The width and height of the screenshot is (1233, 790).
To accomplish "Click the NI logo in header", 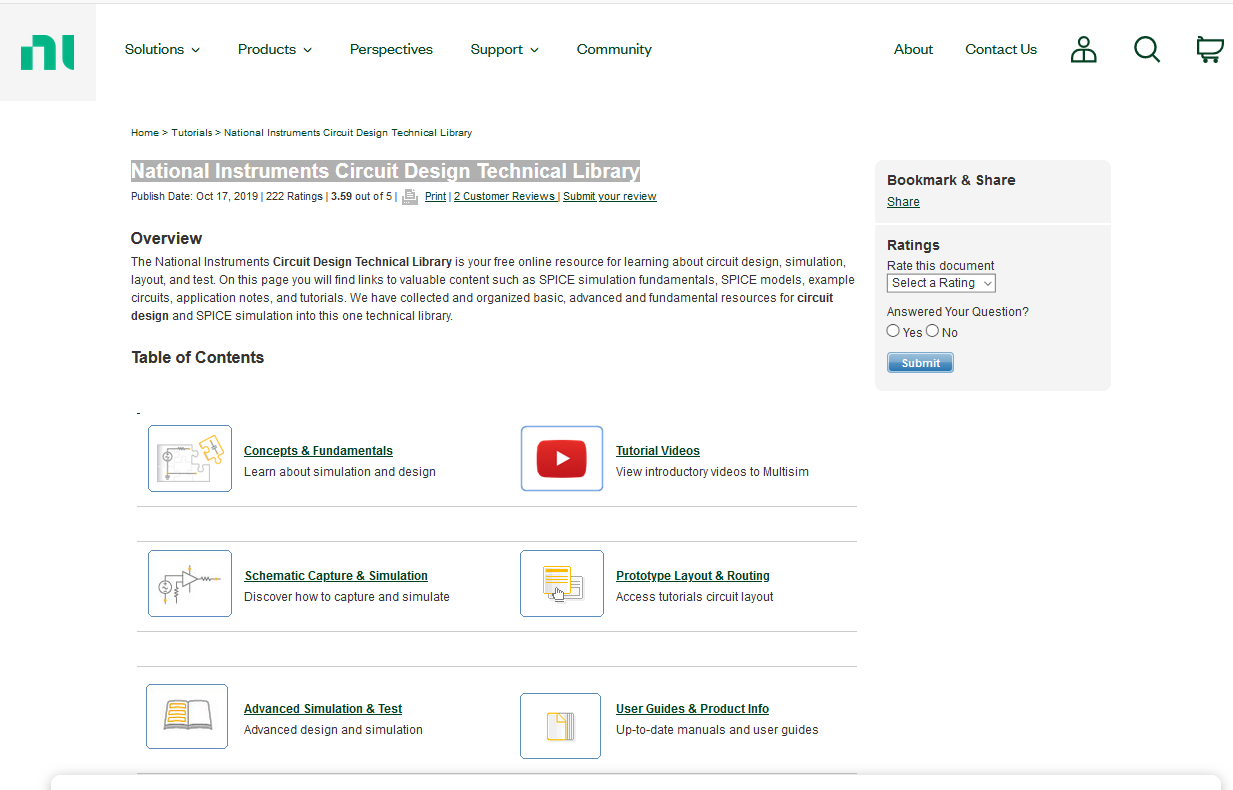I will [47, 52].
